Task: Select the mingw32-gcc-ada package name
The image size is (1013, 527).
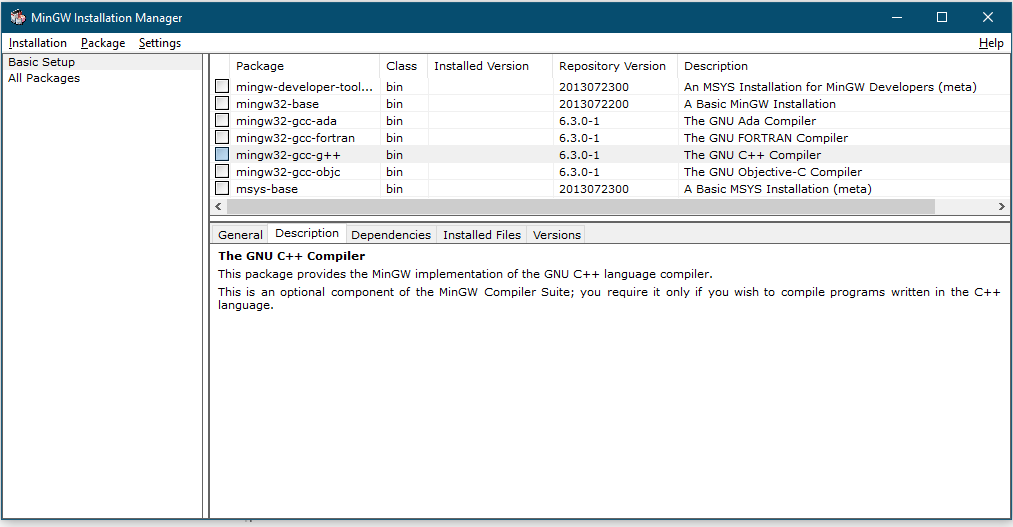Action: point(286,121)
